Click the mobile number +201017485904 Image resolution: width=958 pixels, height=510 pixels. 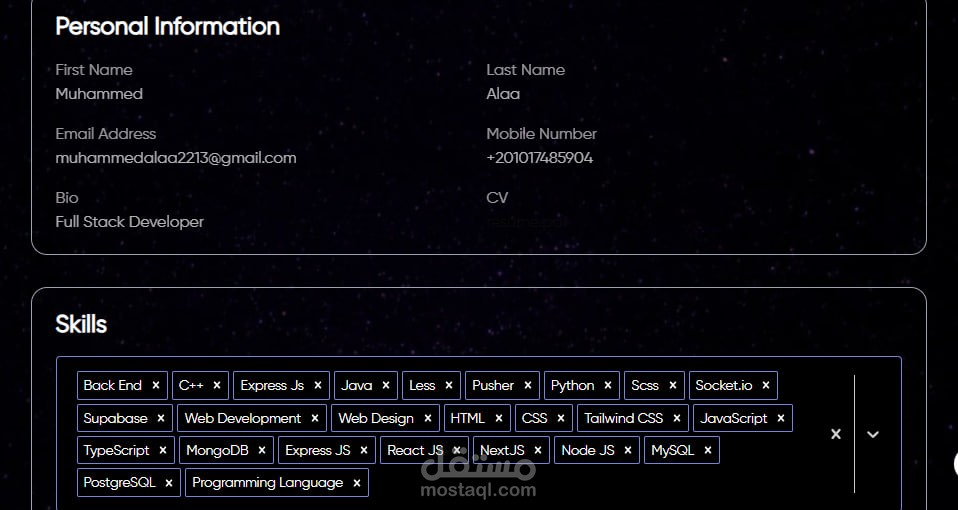click(539, 158)
